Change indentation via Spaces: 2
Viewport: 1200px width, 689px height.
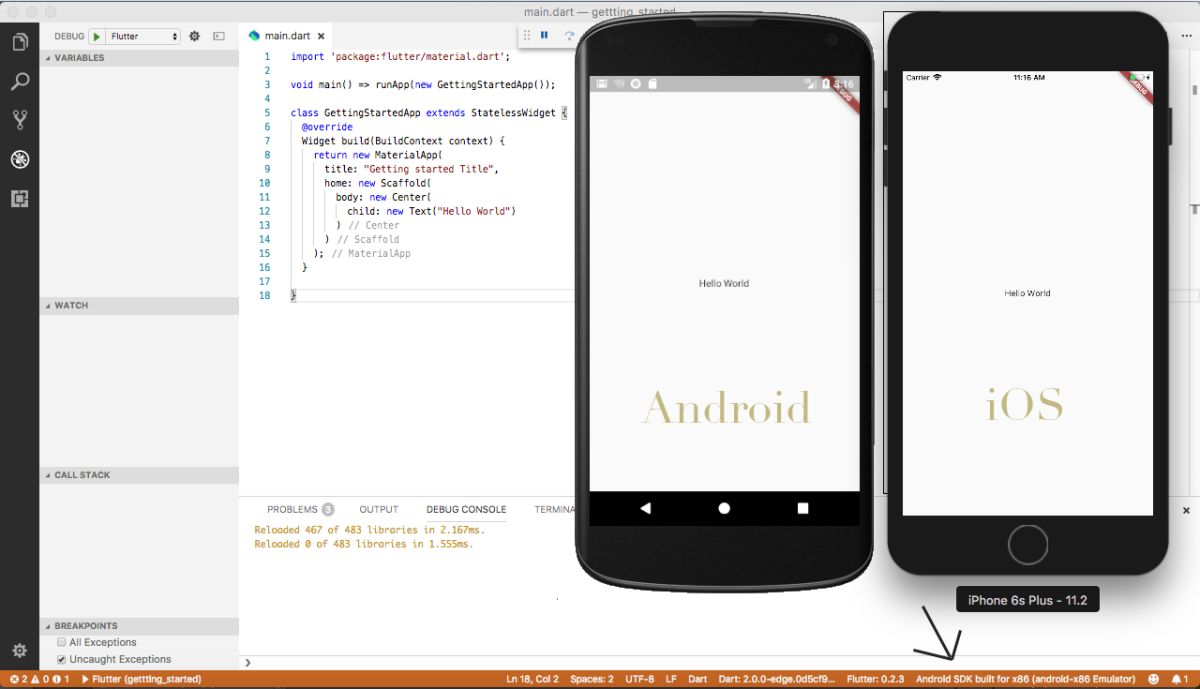592,679
